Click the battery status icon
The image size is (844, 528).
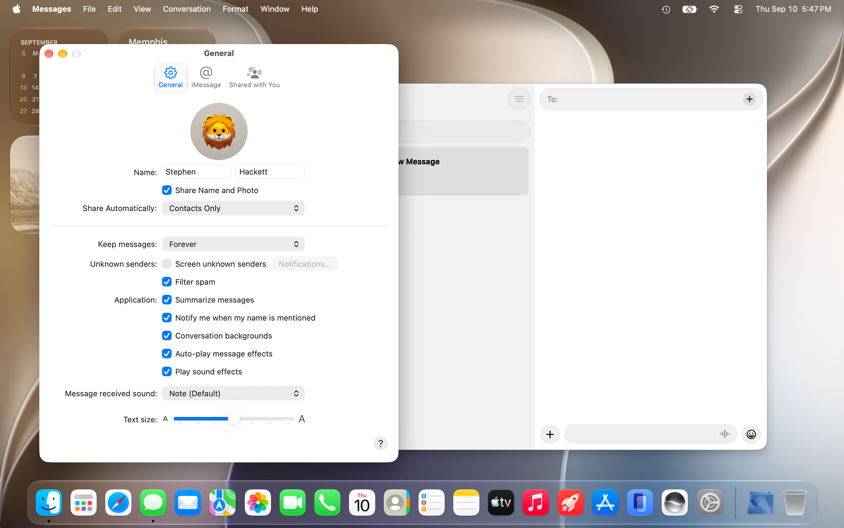pos(690,9)
